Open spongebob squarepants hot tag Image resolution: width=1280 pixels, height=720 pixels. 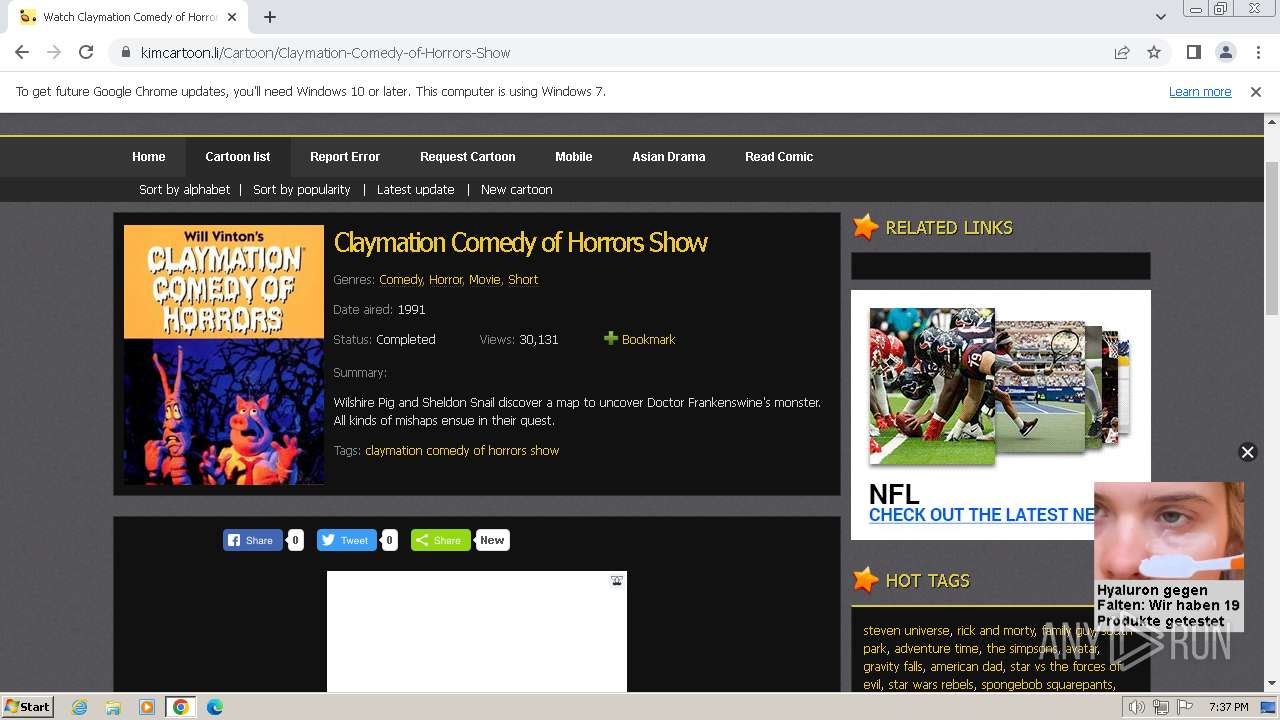pyautogui.click(x=1046, y=685)
